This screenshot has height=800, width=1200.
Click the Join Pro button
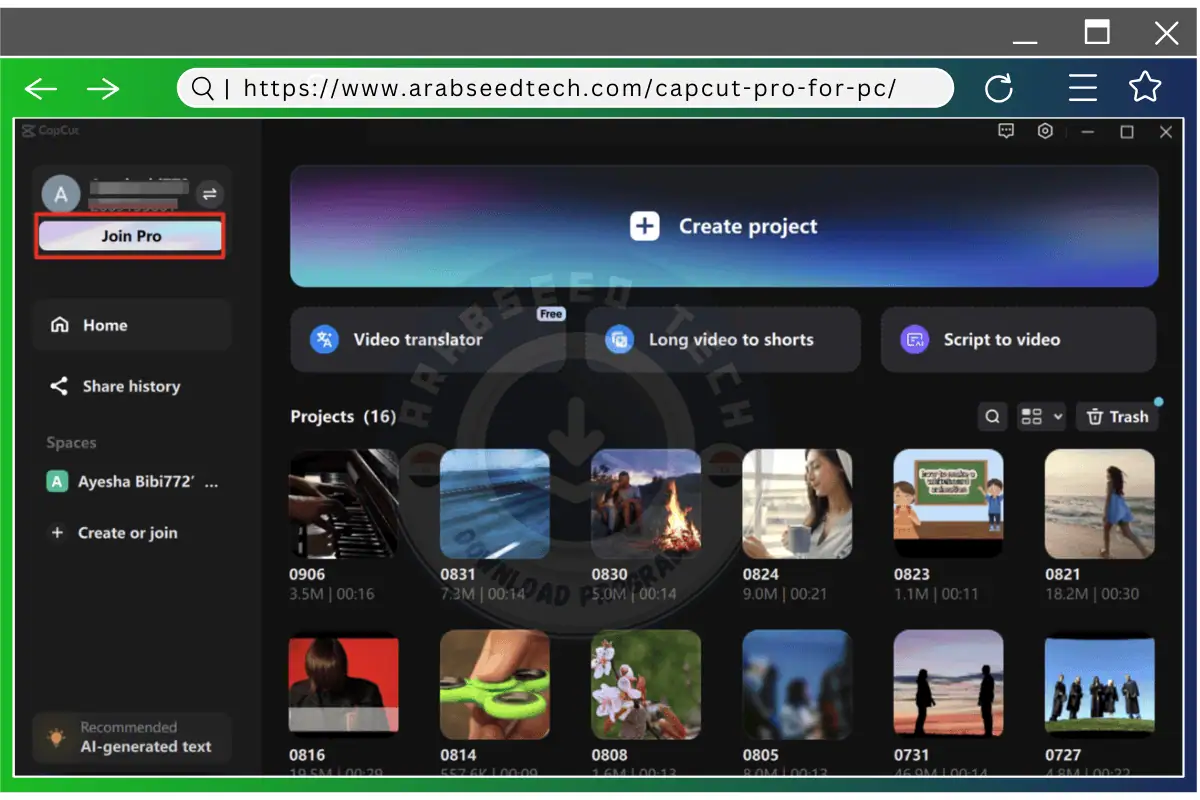[131, 236]
